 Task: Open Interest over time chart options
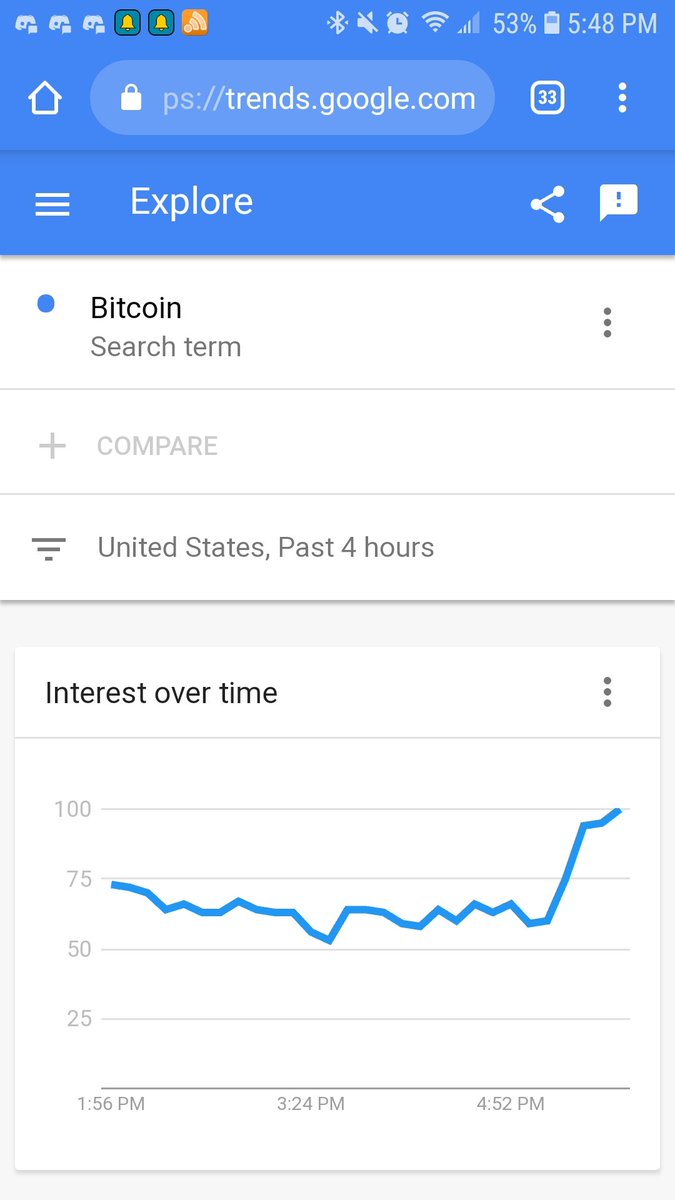click(x=607, y=692)
